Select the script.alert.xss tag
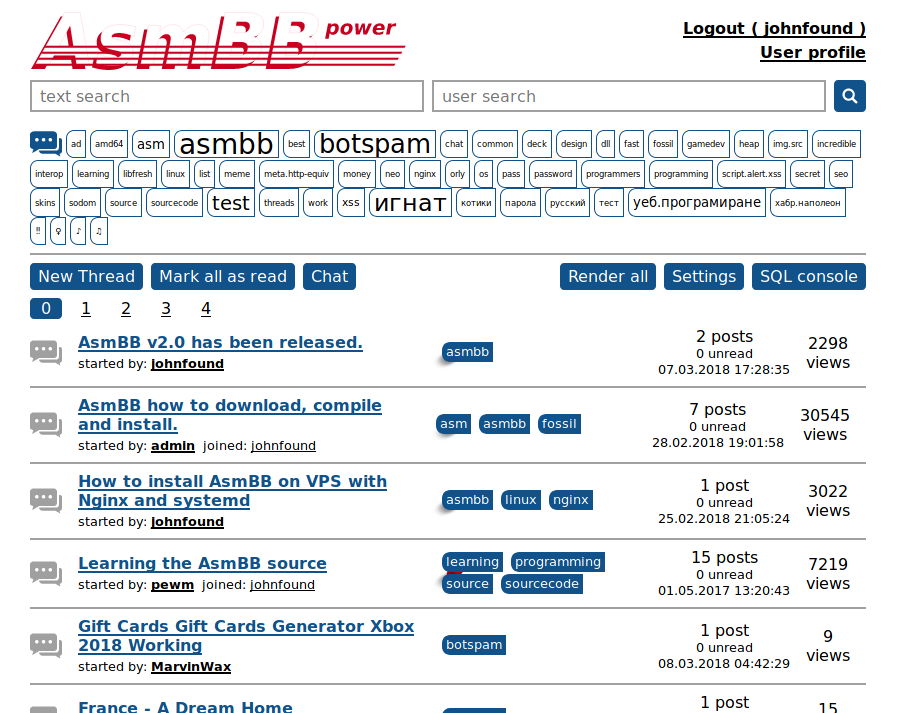908x713 pixels. coord(752,174)
